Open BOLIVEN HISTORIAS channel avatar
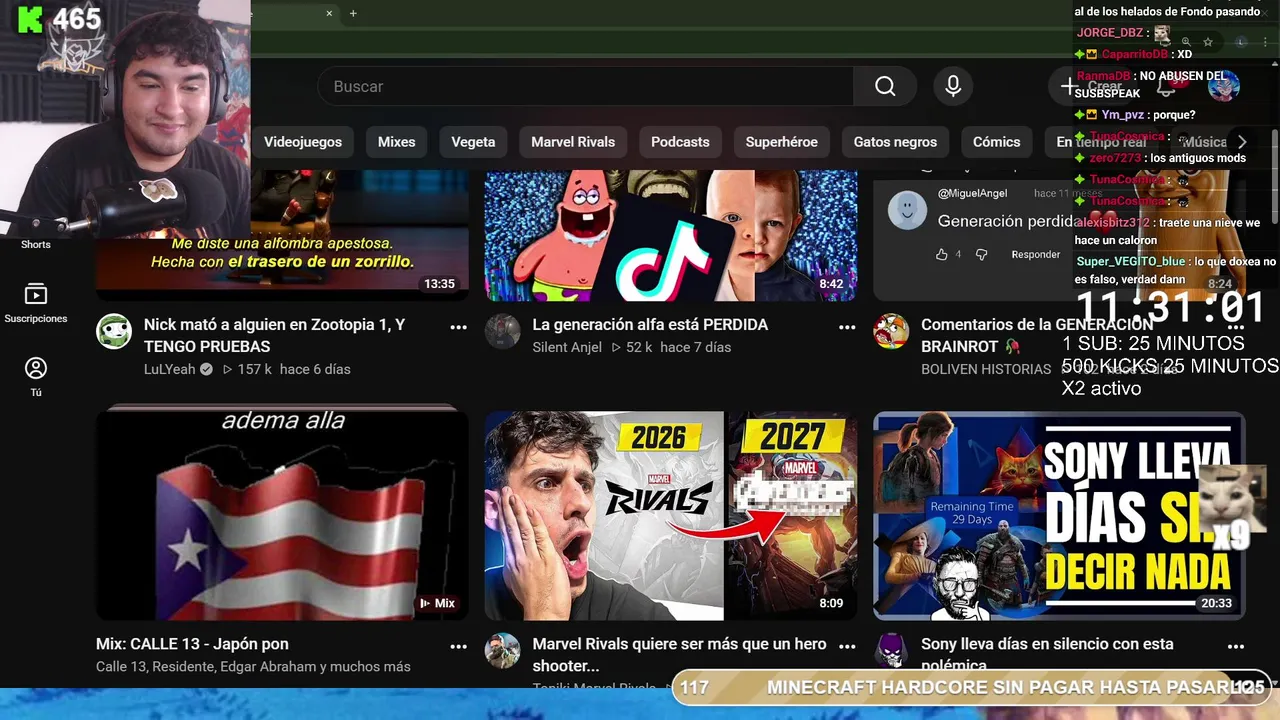This screenshot has width=1280, height=720. point(891,331)
